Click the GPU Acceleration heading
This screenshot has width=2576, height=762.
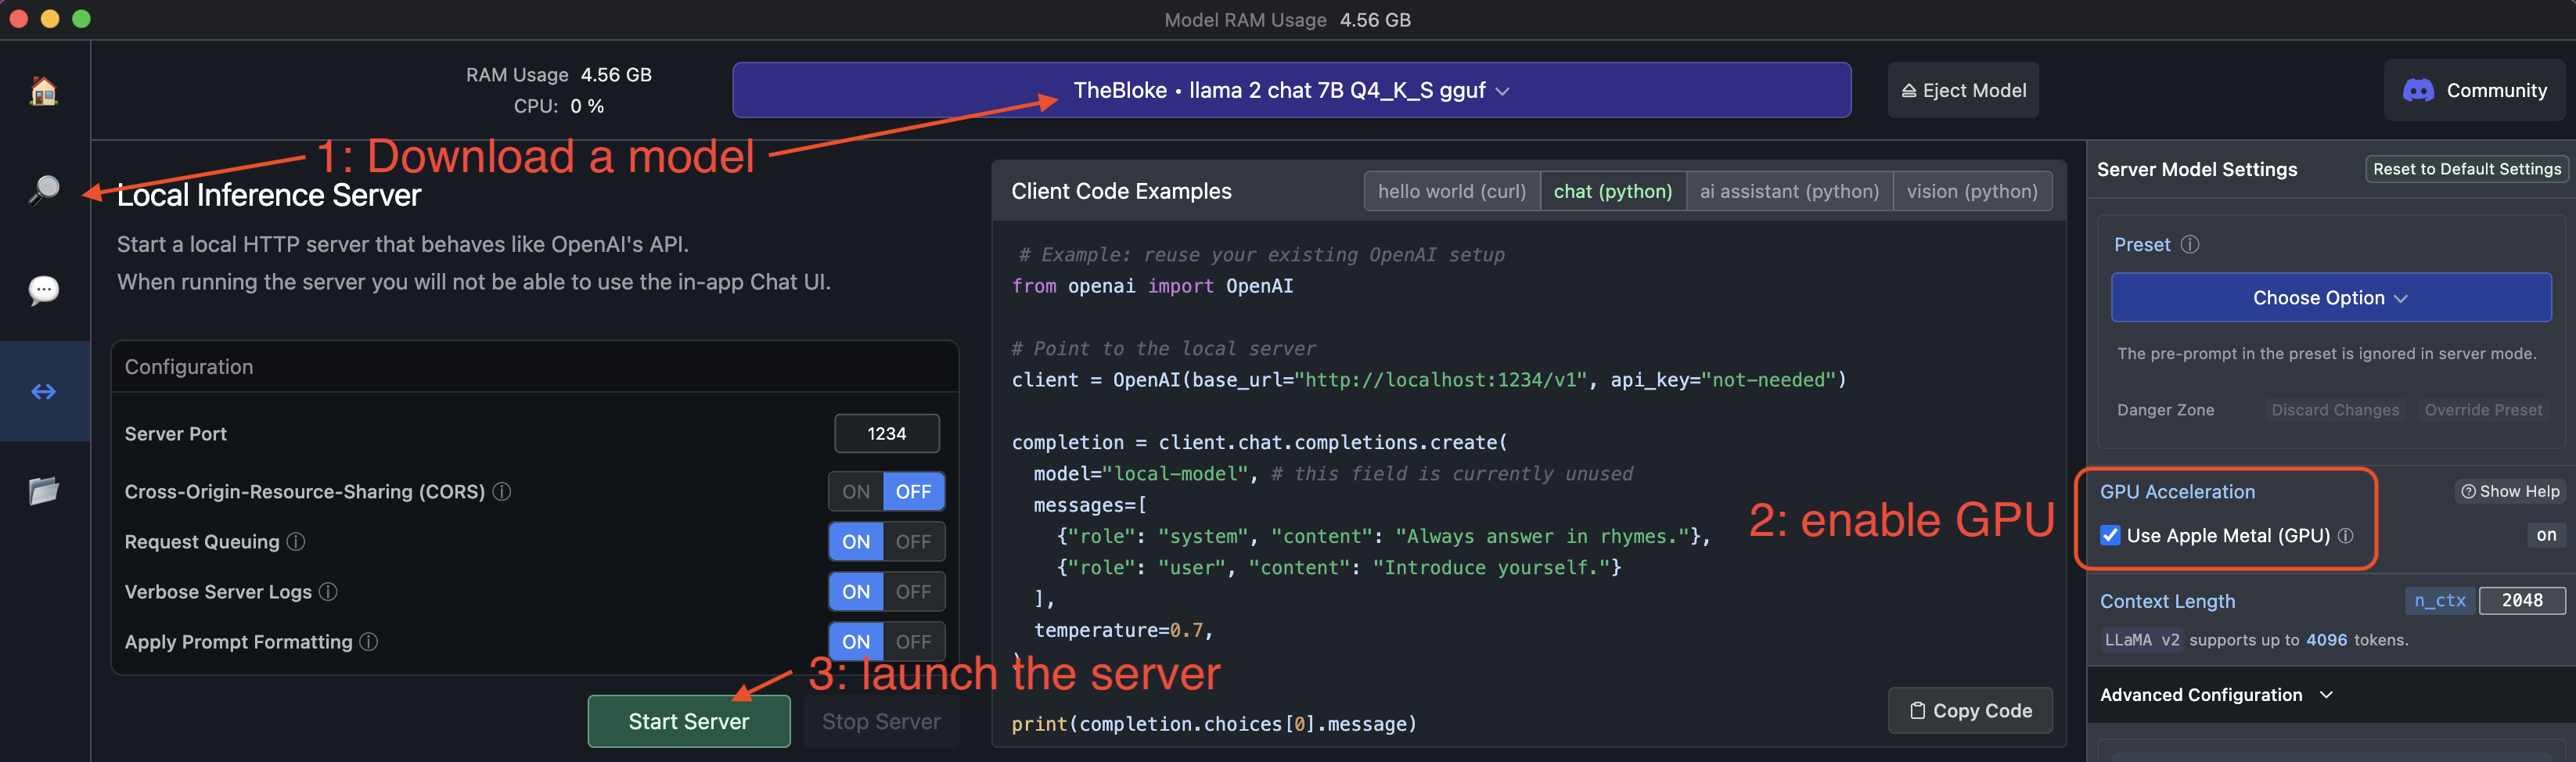click(2177, 491)
